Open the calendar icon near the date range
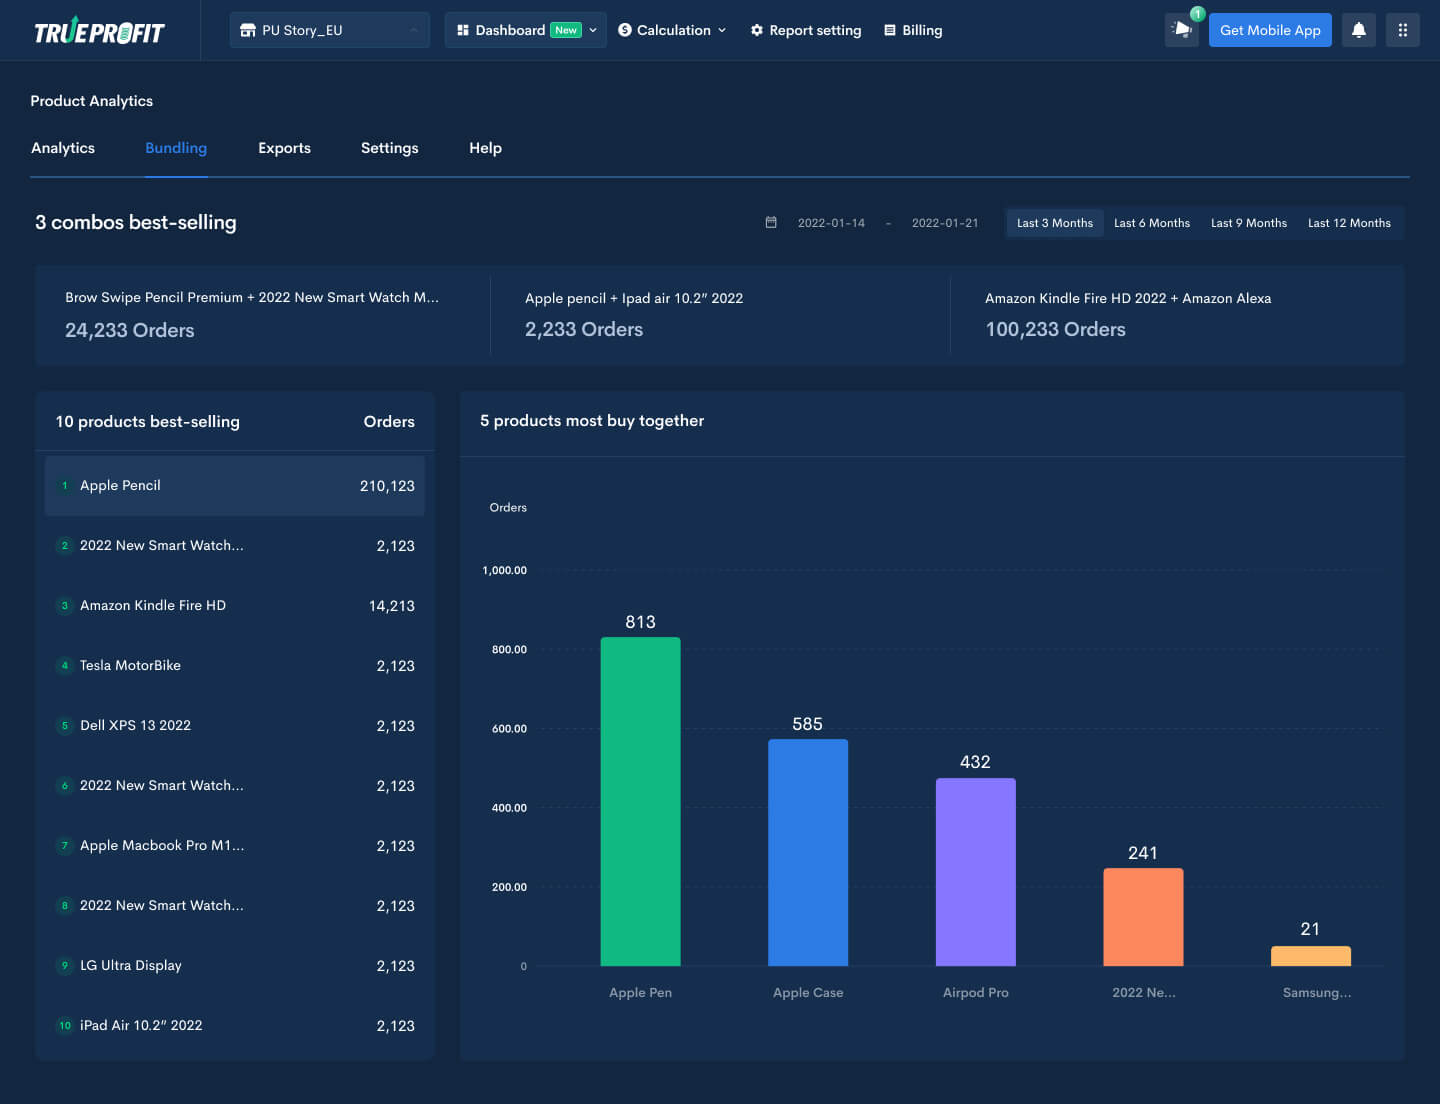 tap(770, 222)
